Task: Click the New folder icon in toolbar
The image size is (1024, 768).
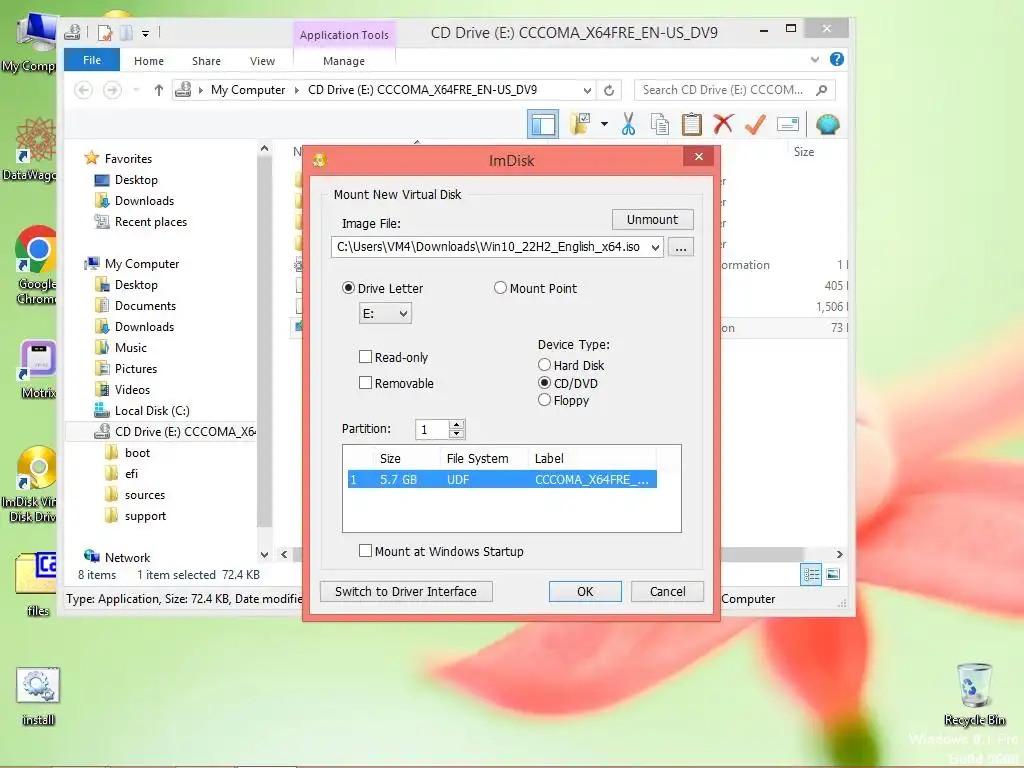Action: (579, 124)
